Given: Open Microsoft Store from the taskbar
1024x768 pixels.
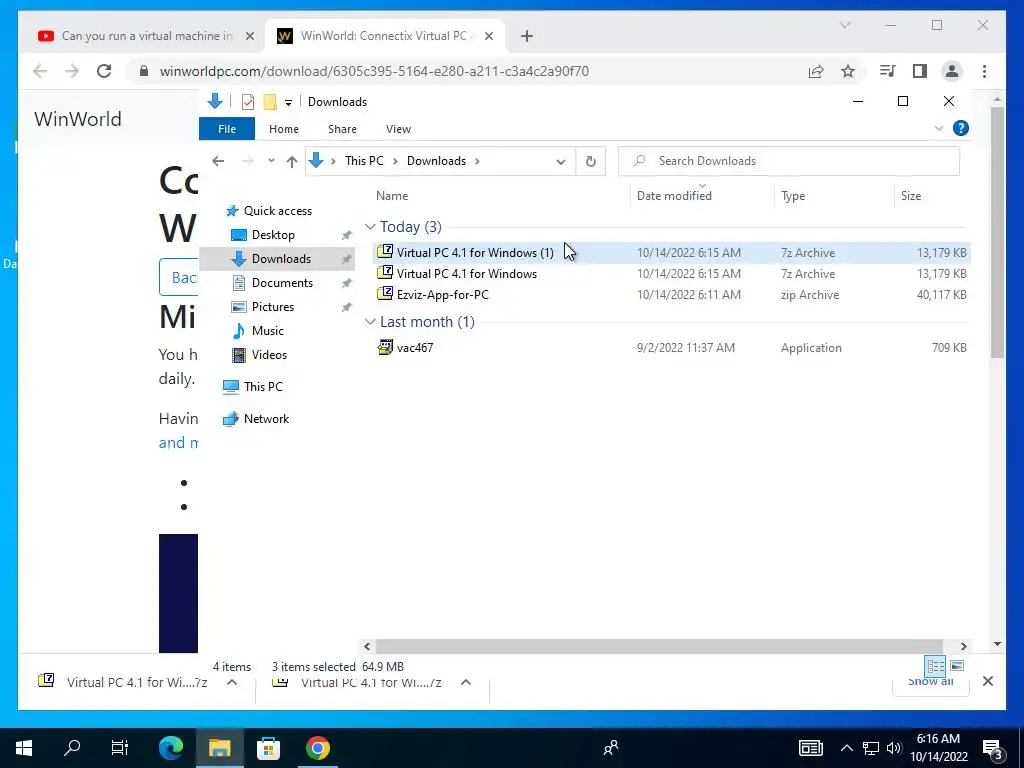Looking at the screenshot, I should pos(268,748).
